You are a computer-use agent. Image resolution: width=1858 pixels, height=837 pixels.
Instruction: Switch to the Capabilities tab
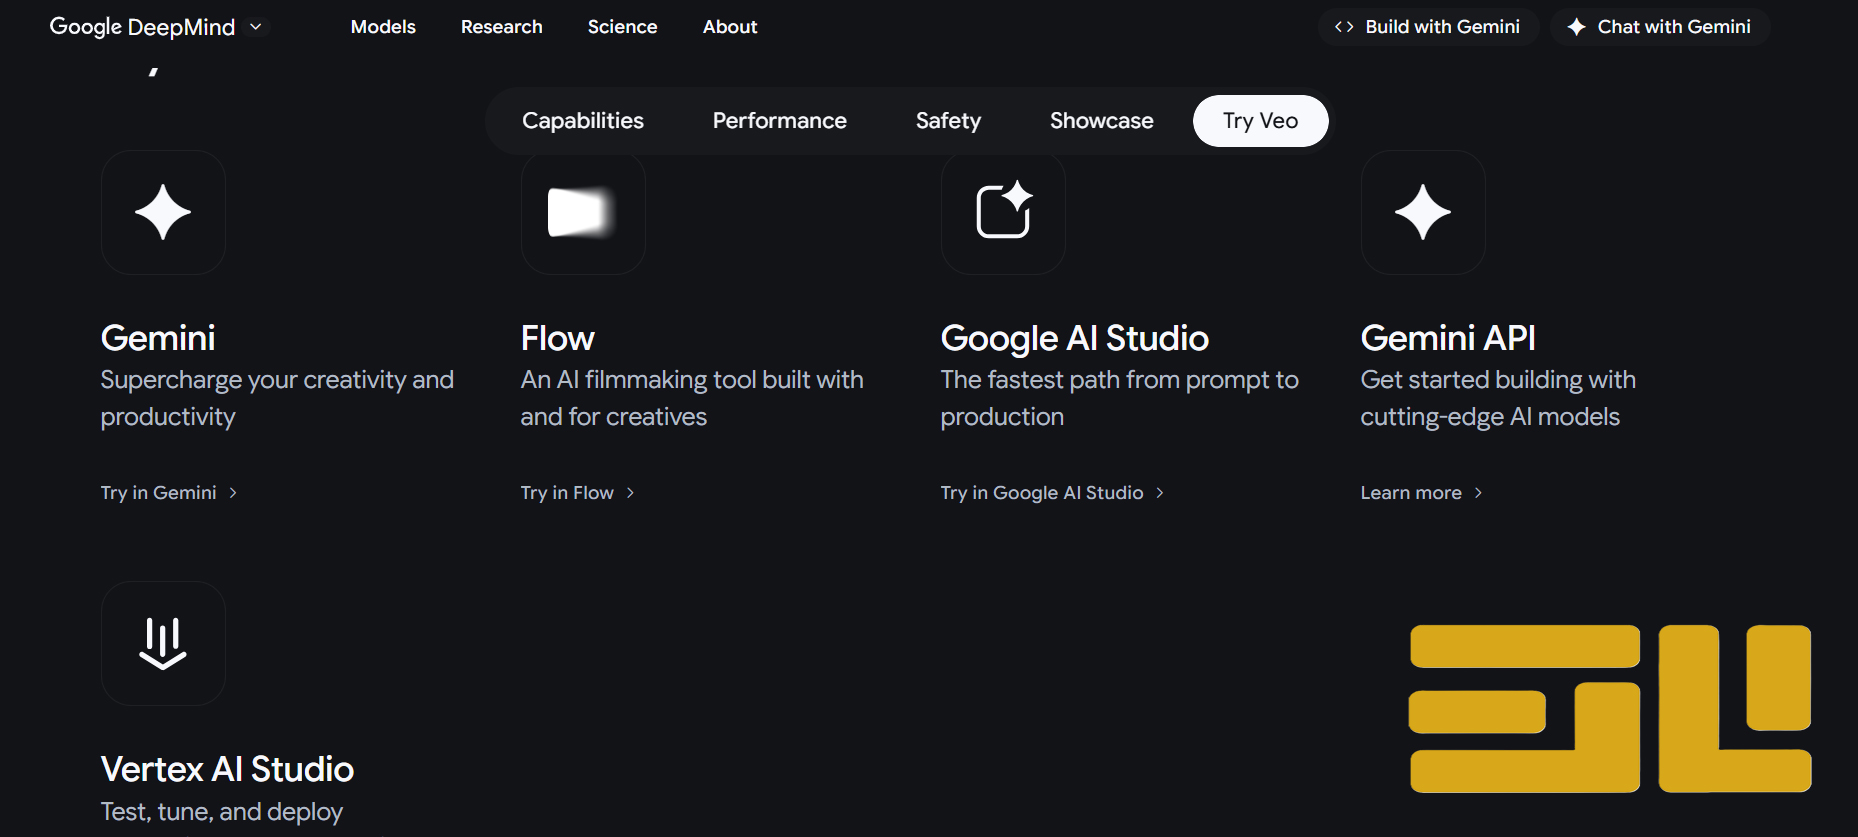(583, 121)
